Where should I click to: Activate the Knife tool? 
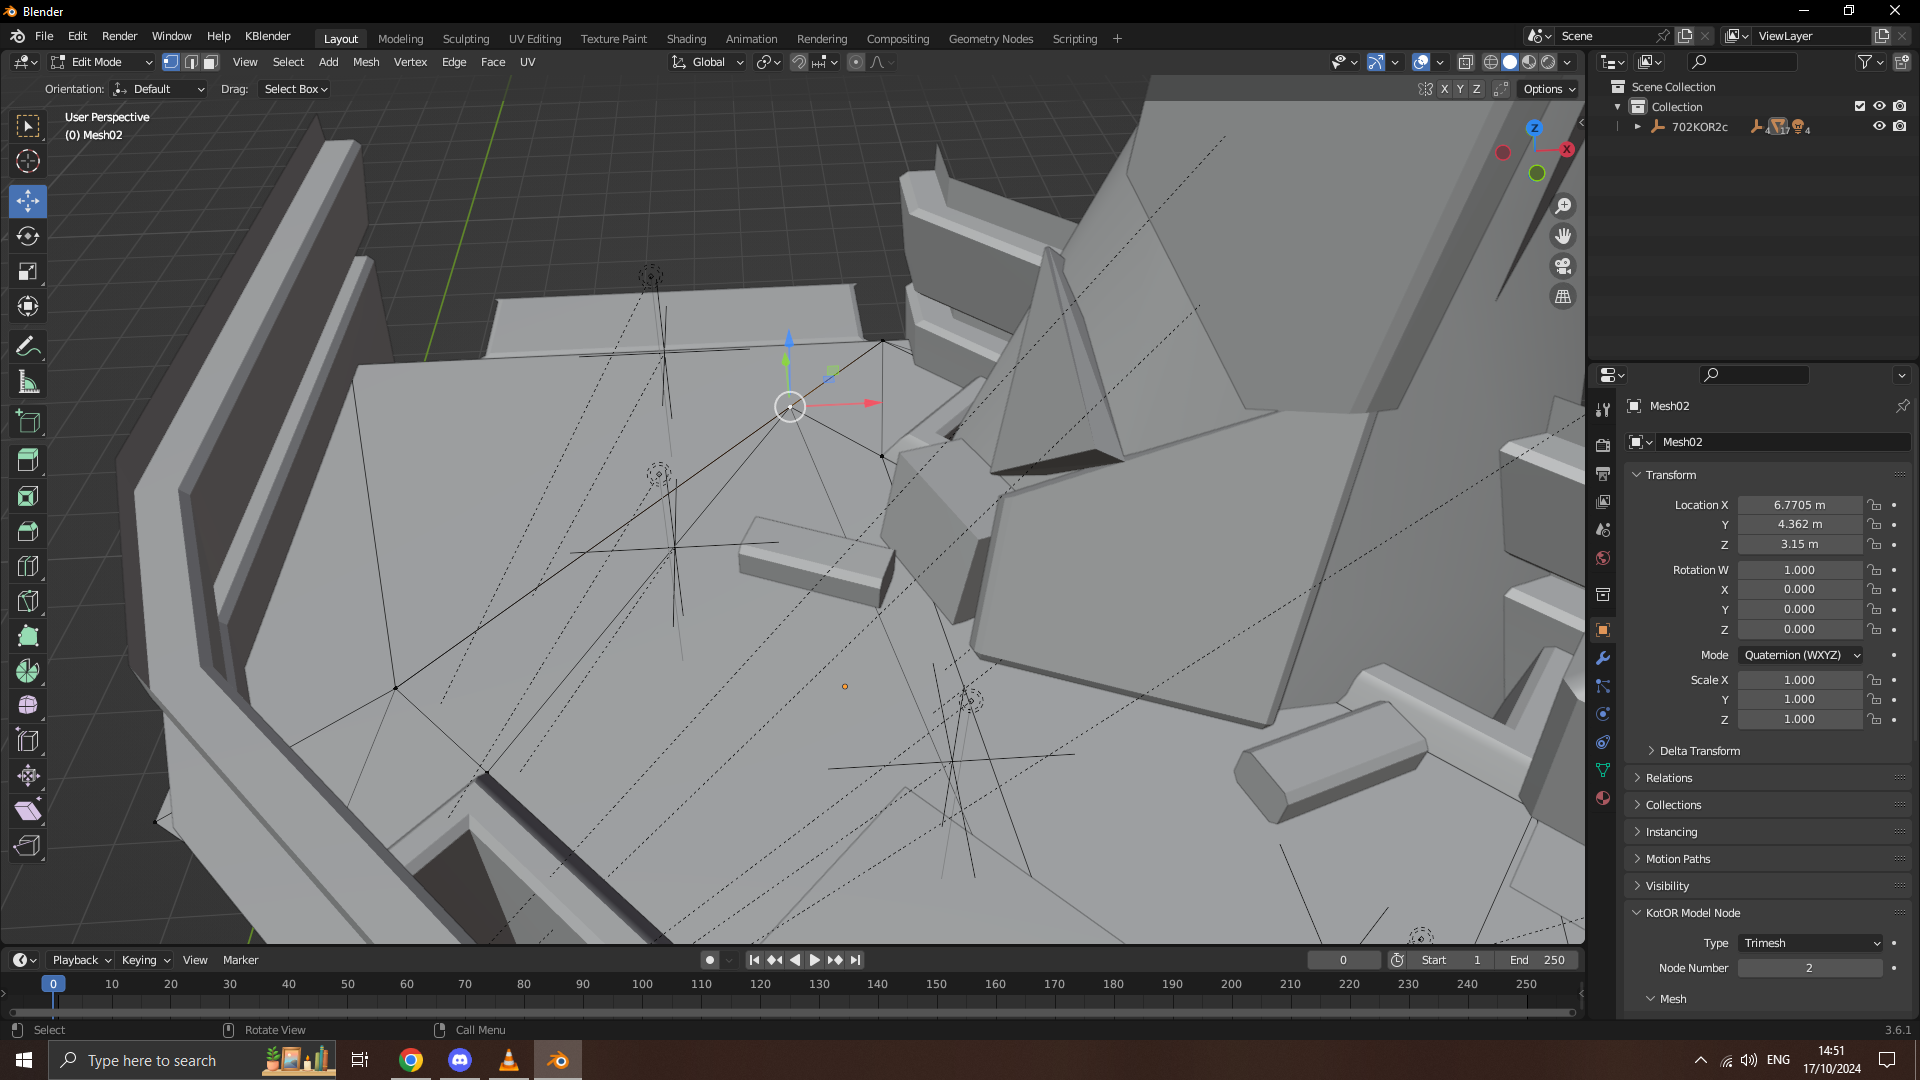coord(28,601)
